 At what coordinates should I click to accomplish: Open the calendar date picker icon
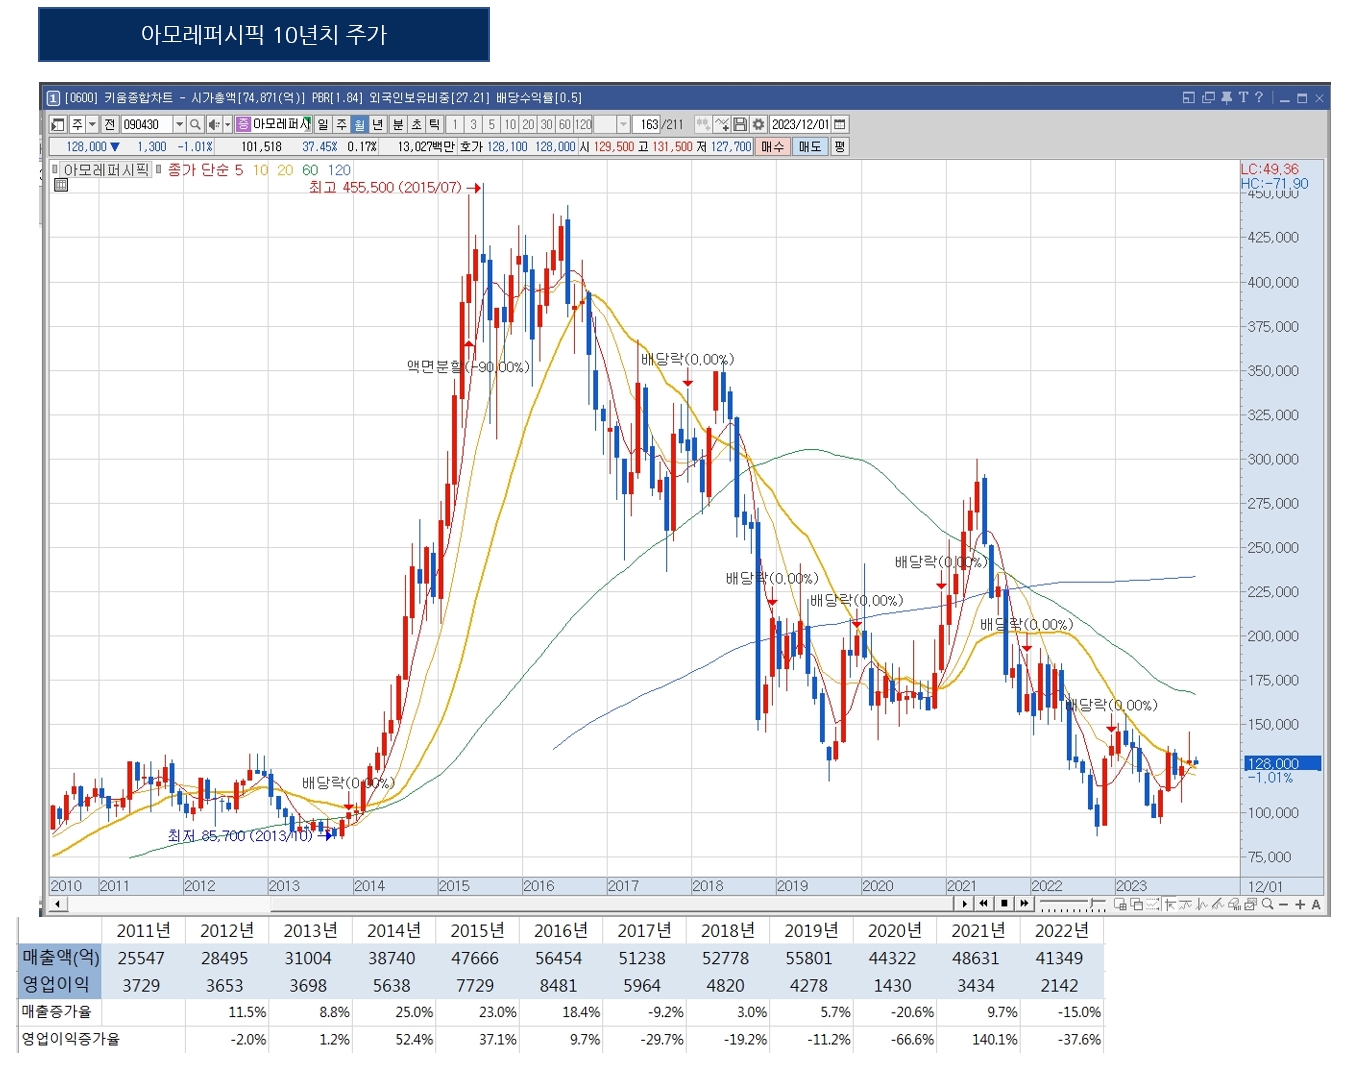click(x=839, y=124)
